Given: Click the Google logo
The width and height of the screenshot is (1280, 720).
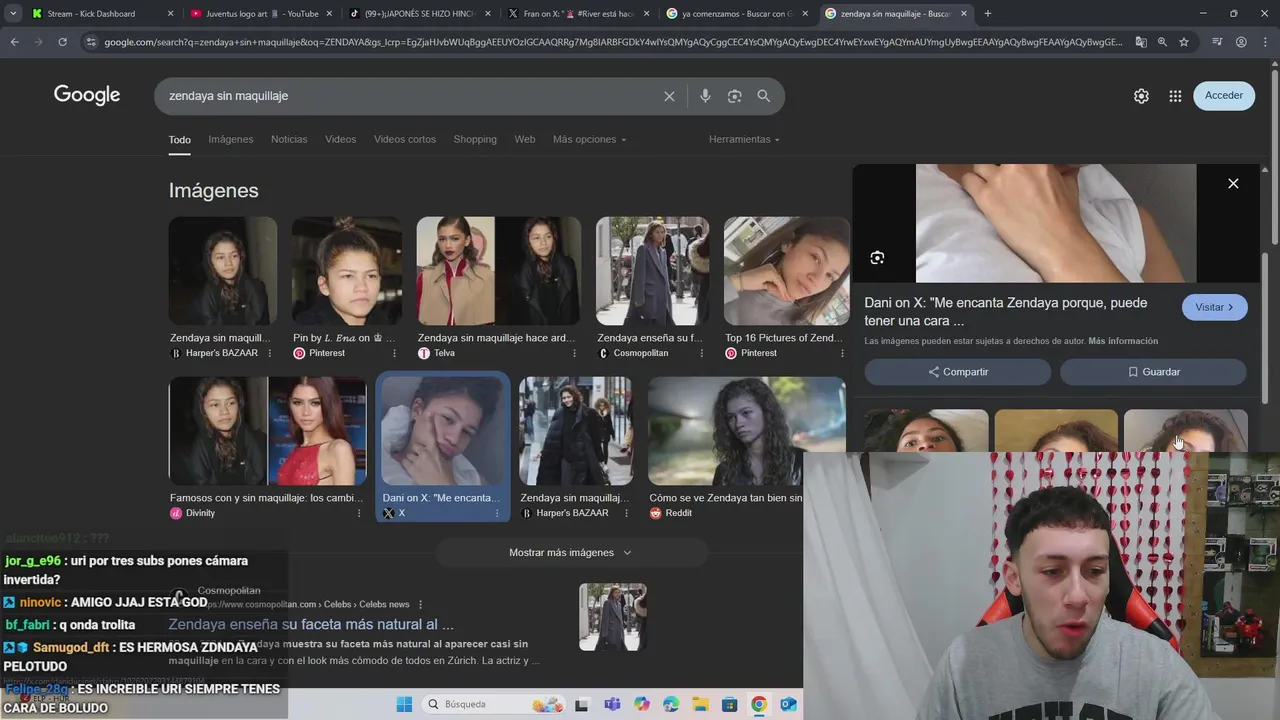Looking at the screenshot, I should [x=87, y=95].
